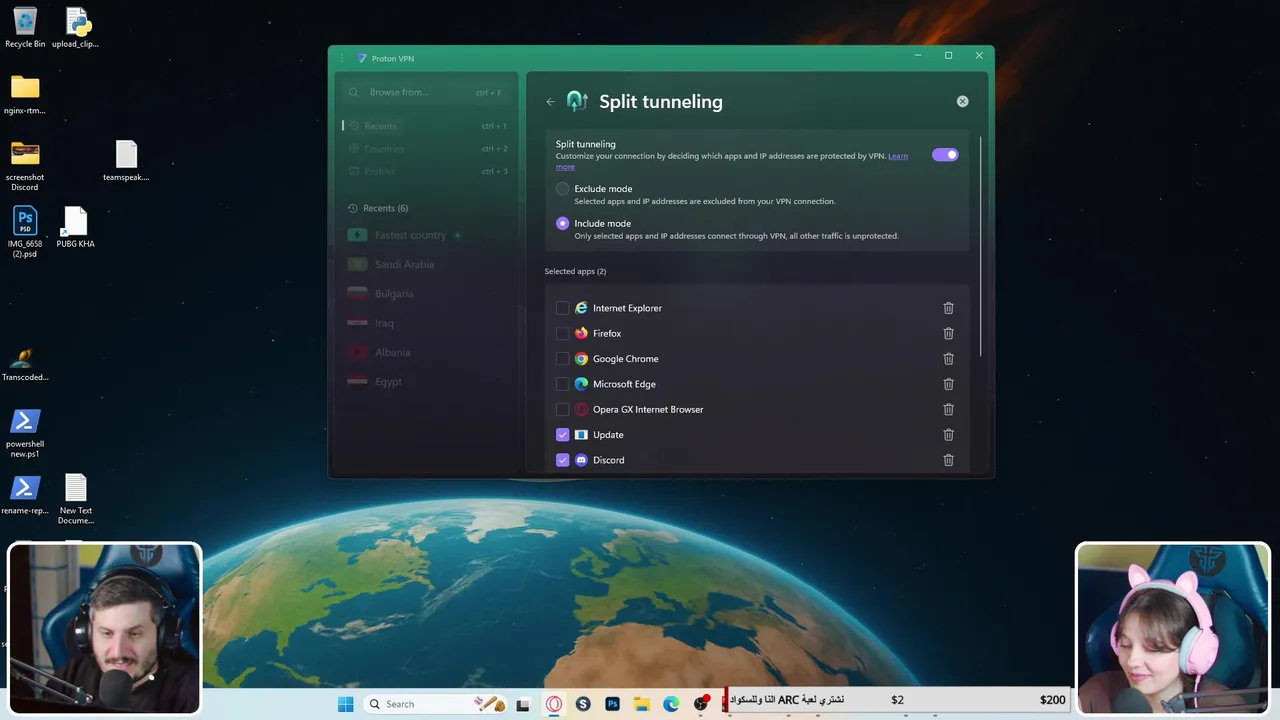1280x720 pixels.
Task: Open Photoshop from the taskbar
Action: point(612,704)
